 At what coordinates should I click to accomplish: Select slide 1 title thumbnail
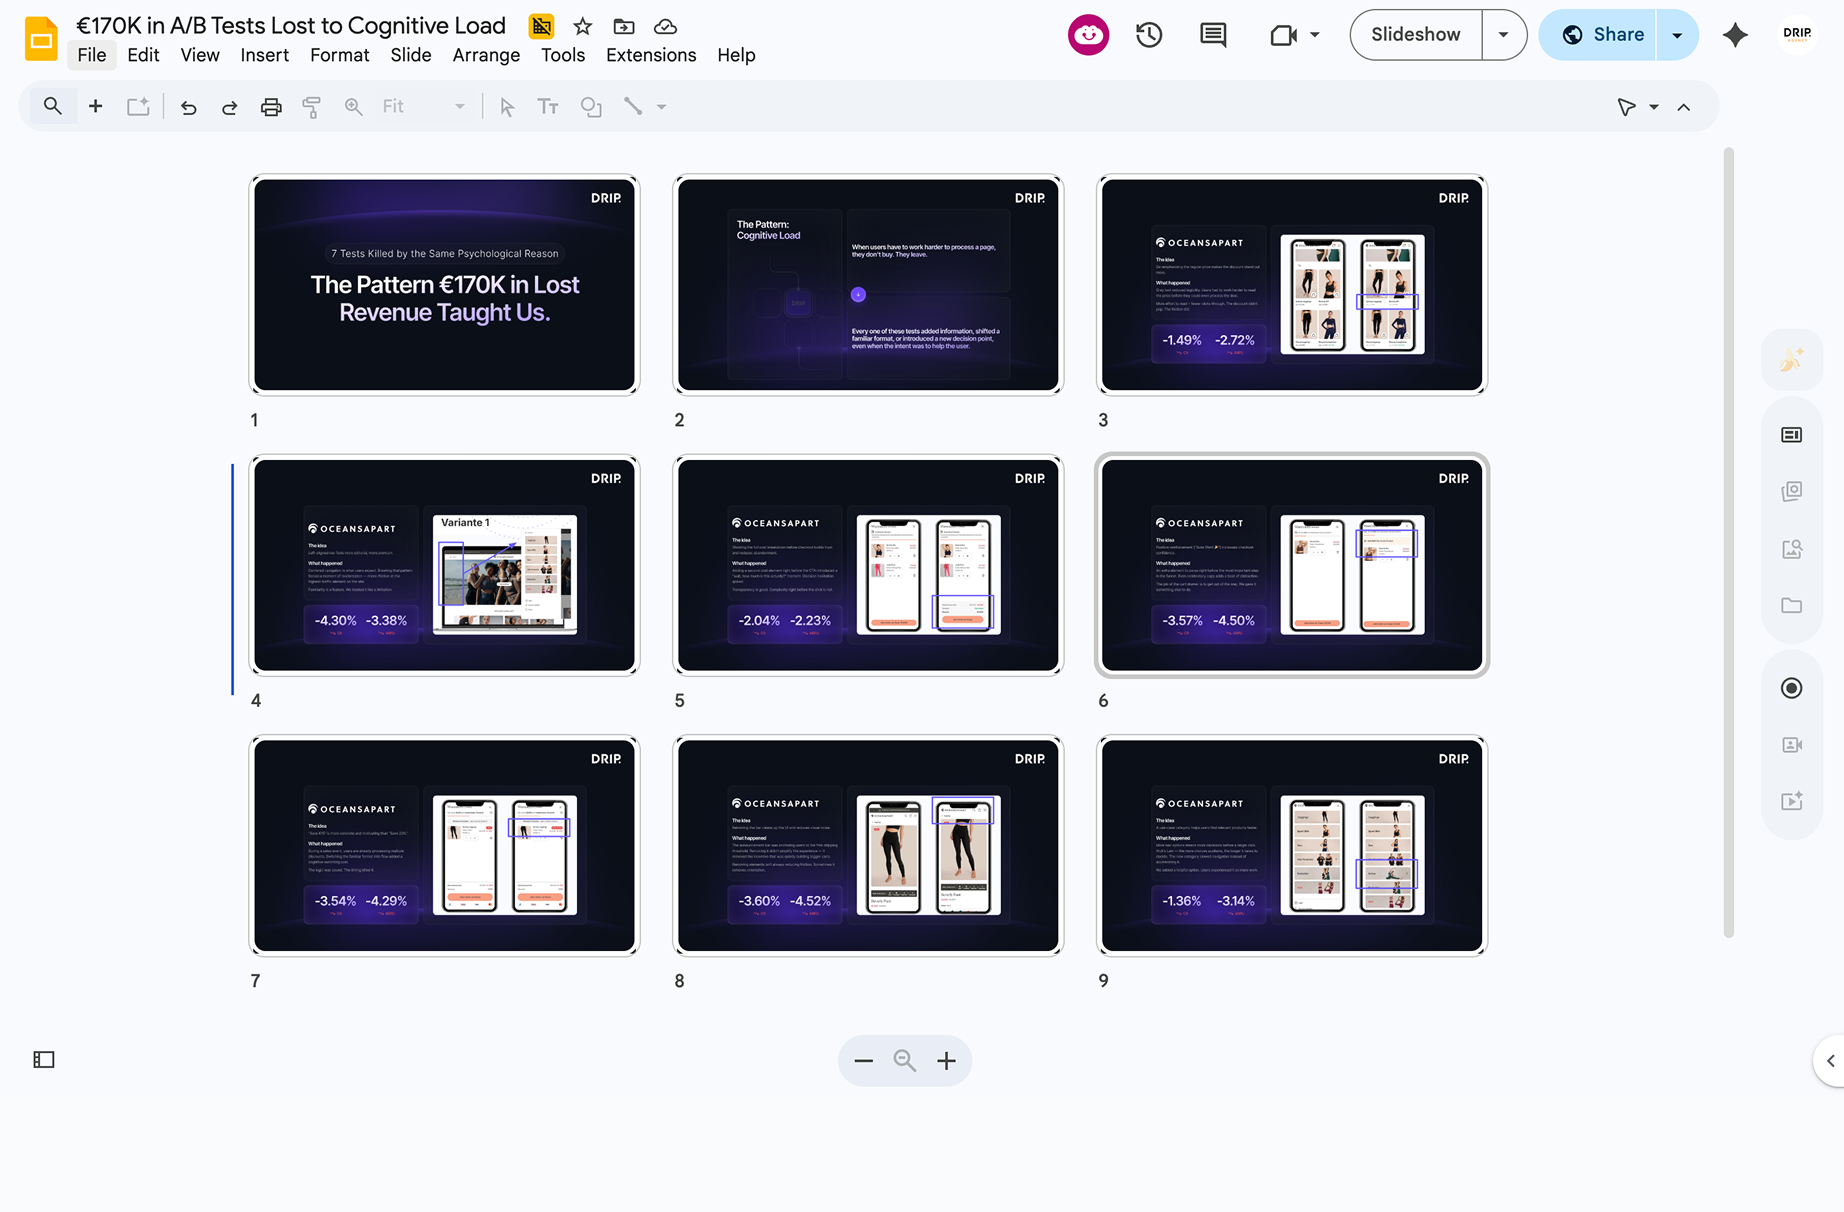[444, 285]
